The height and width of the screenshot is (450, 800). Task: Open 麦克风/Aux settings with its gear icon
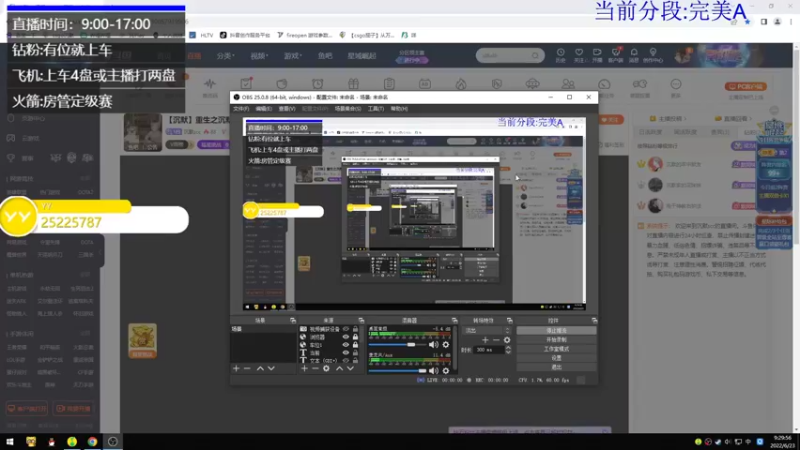[x=446, y=371]
